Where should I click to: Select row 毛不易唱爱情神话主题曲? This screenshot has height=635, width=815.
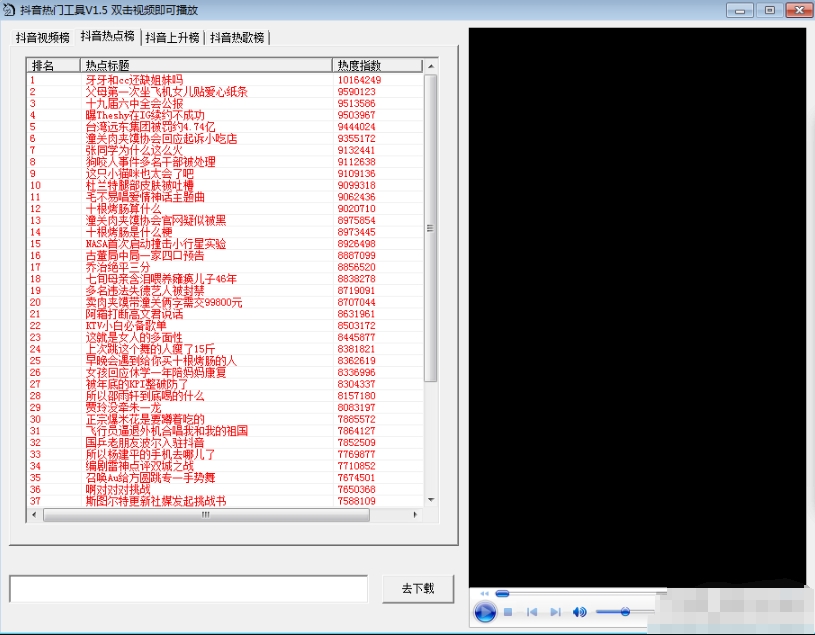[x=225, y=197]
